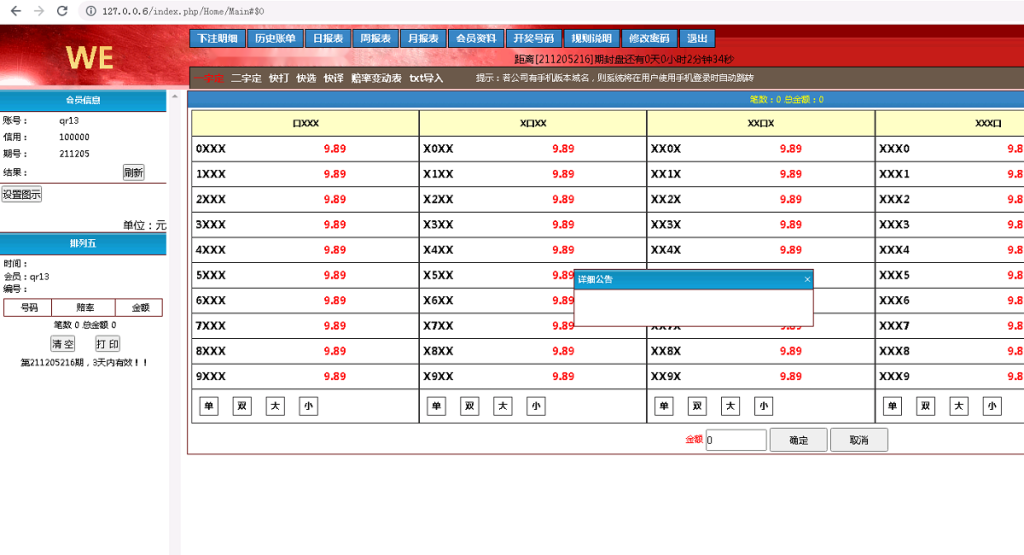Switch to the 二字定 tab
Screen dimensions: 1024x555
point(245,78)
